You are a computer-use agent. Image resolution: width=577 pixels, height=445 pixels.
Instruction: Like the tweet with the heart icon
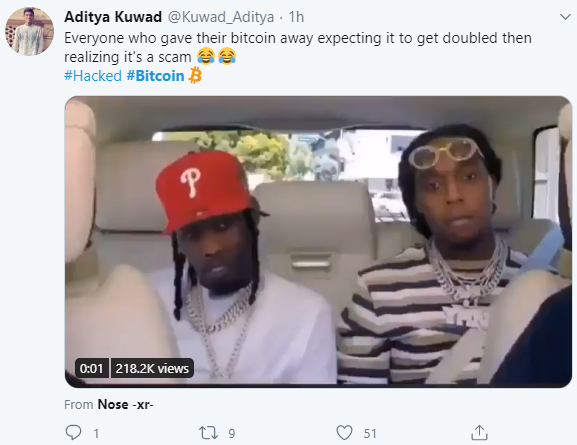[344, 433]
